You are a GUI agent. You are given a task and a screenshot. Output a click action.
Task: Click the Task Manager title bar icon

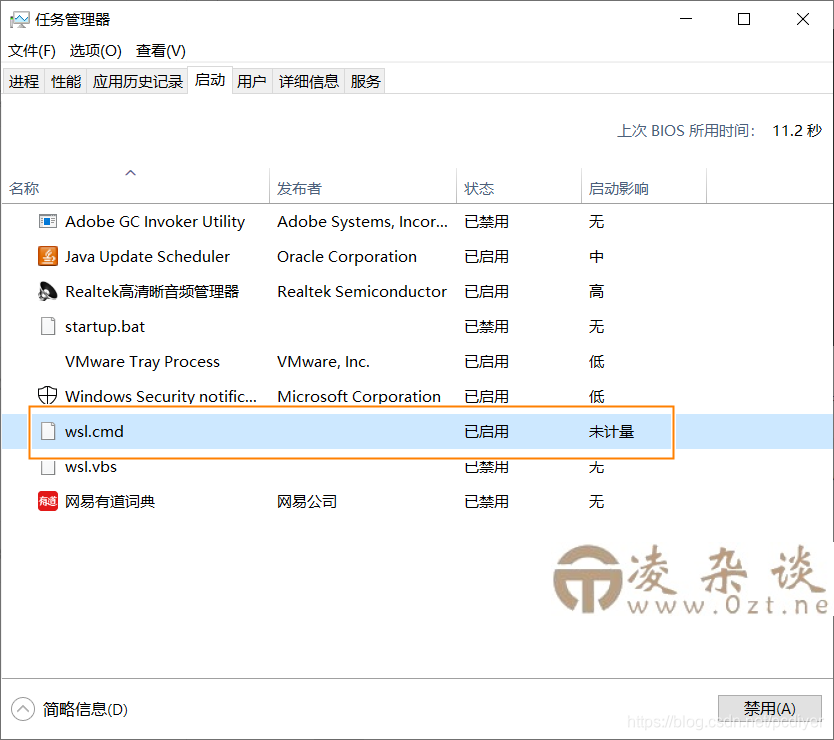click(x=20, y=20)
